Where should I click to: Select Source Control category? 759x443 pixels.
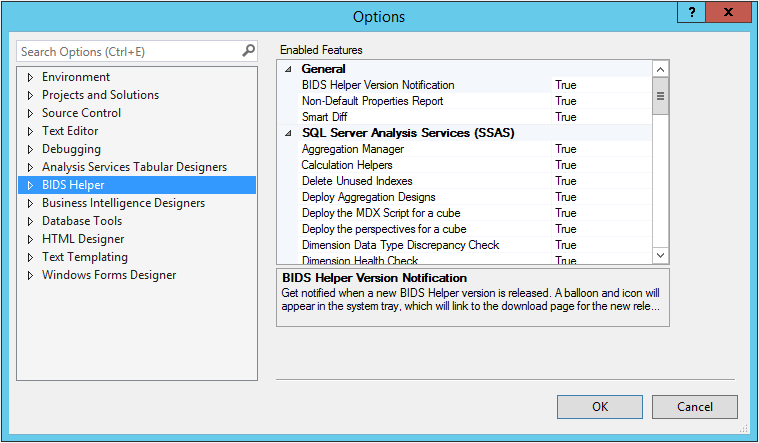pos(81,113)
